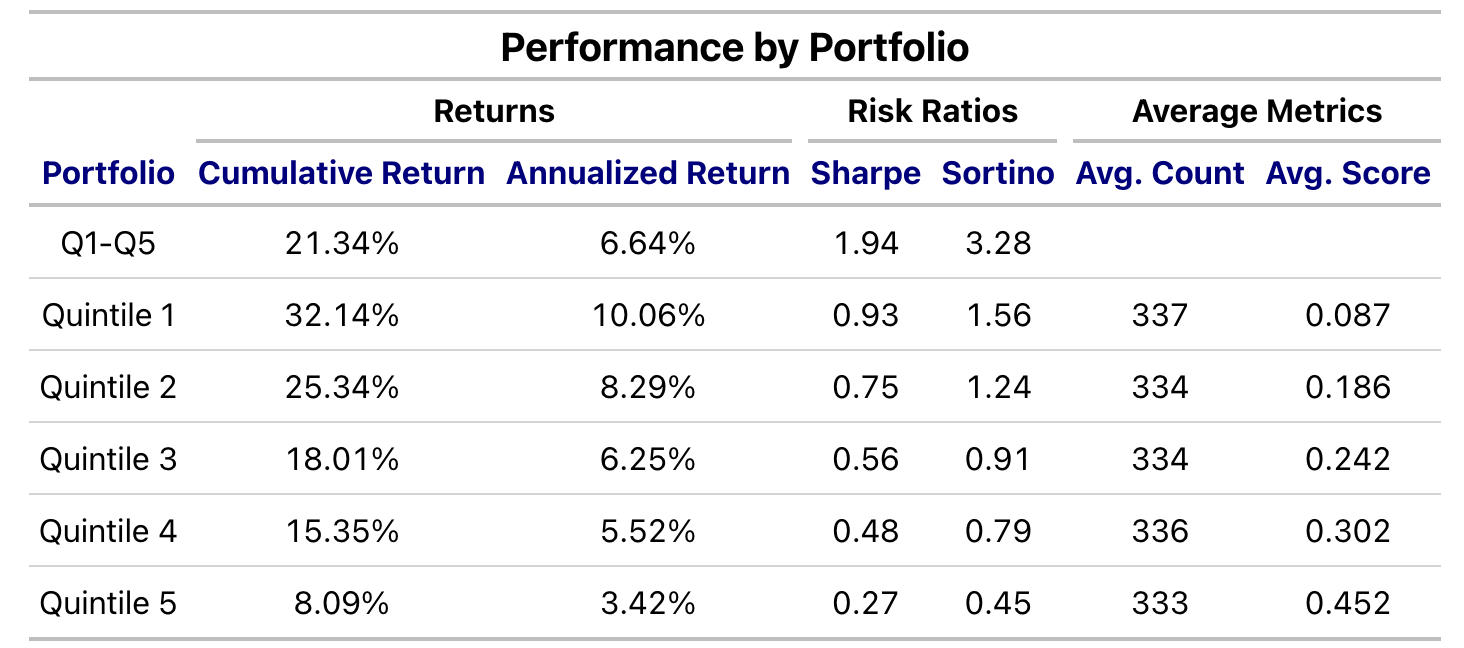Click the Quintile 5 row label
The width and height of the screenshot is (1464, 648).
[108, 603]
